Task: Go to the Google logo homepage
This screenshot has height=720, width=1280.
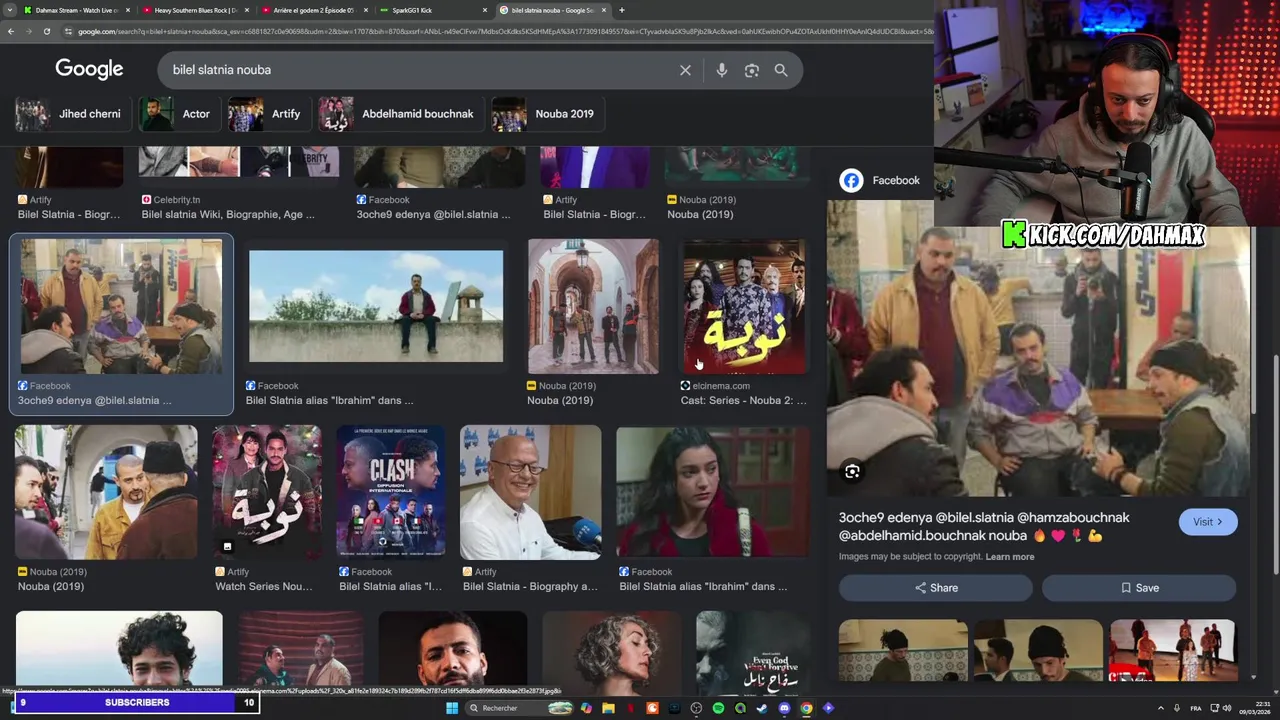Action: coord(89,69)
